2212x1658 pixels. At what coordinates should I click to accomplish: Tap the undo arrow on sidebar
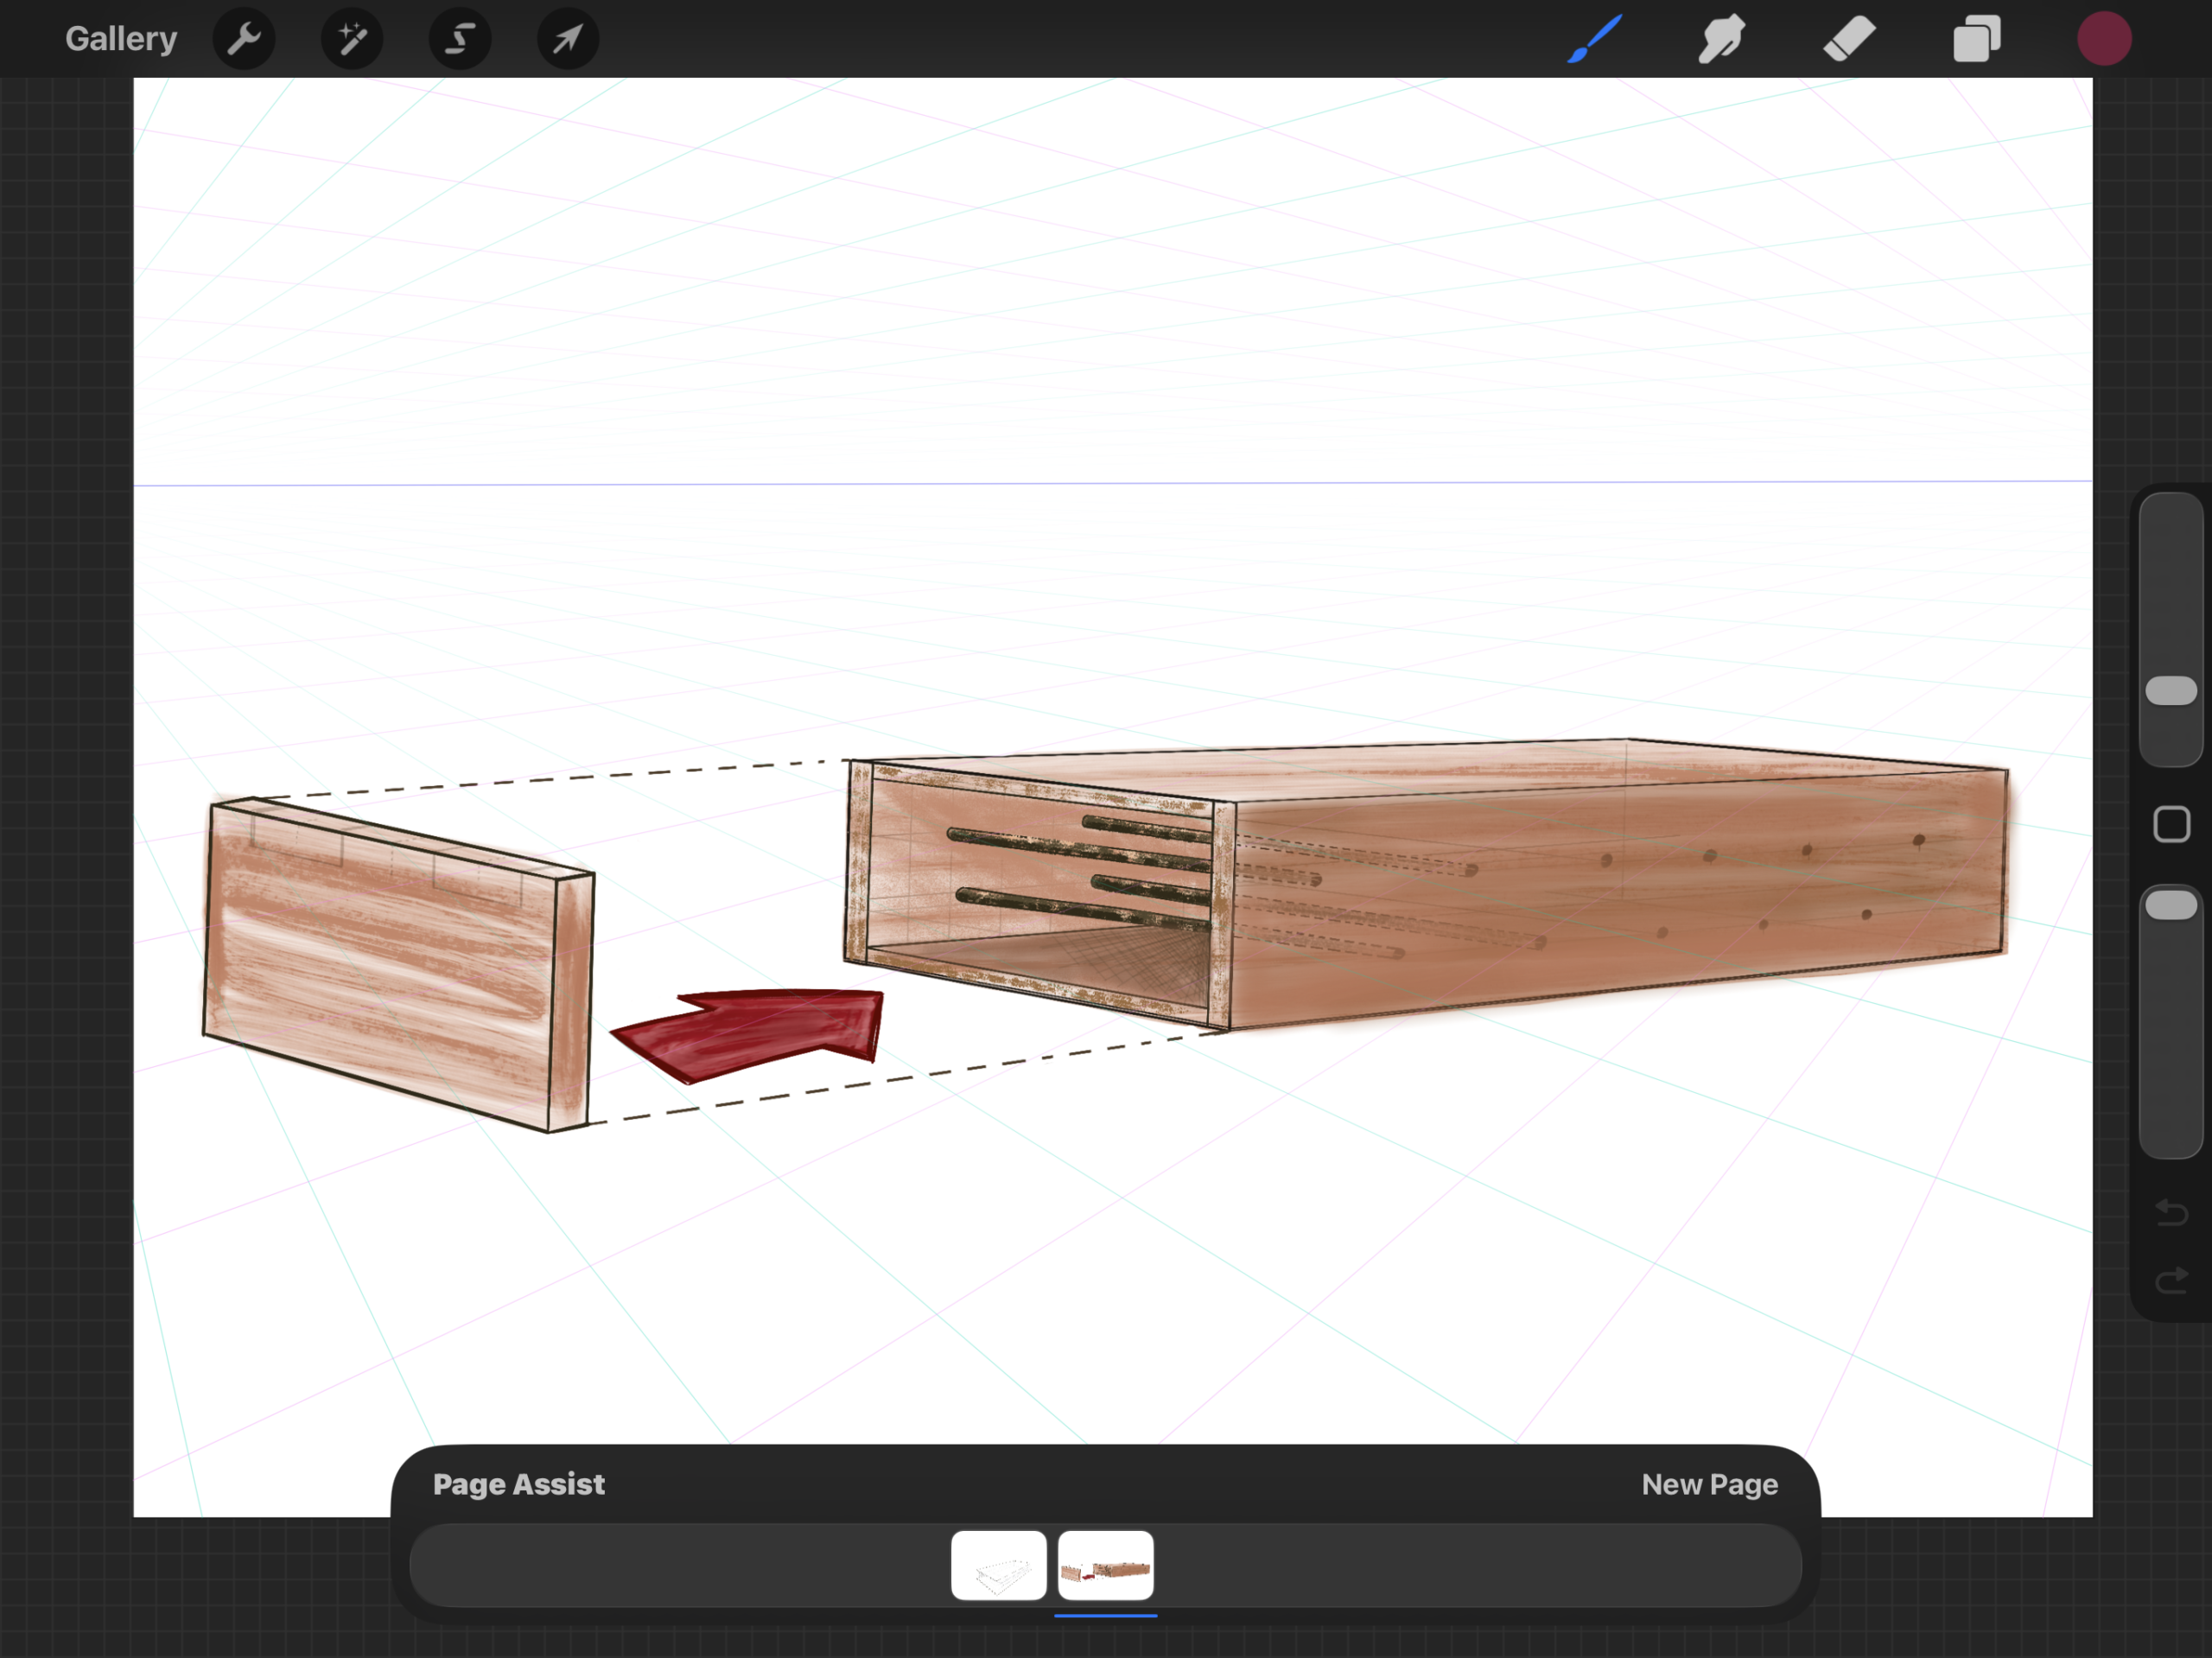tap(2171, 1213)
